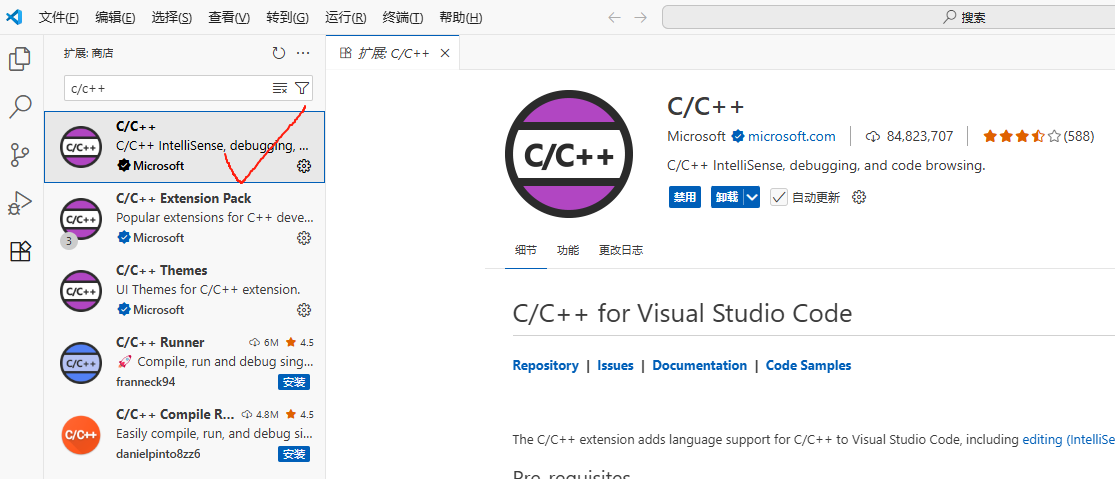Select C/C++ Compile Run extension icon

(x=81, y=434)
